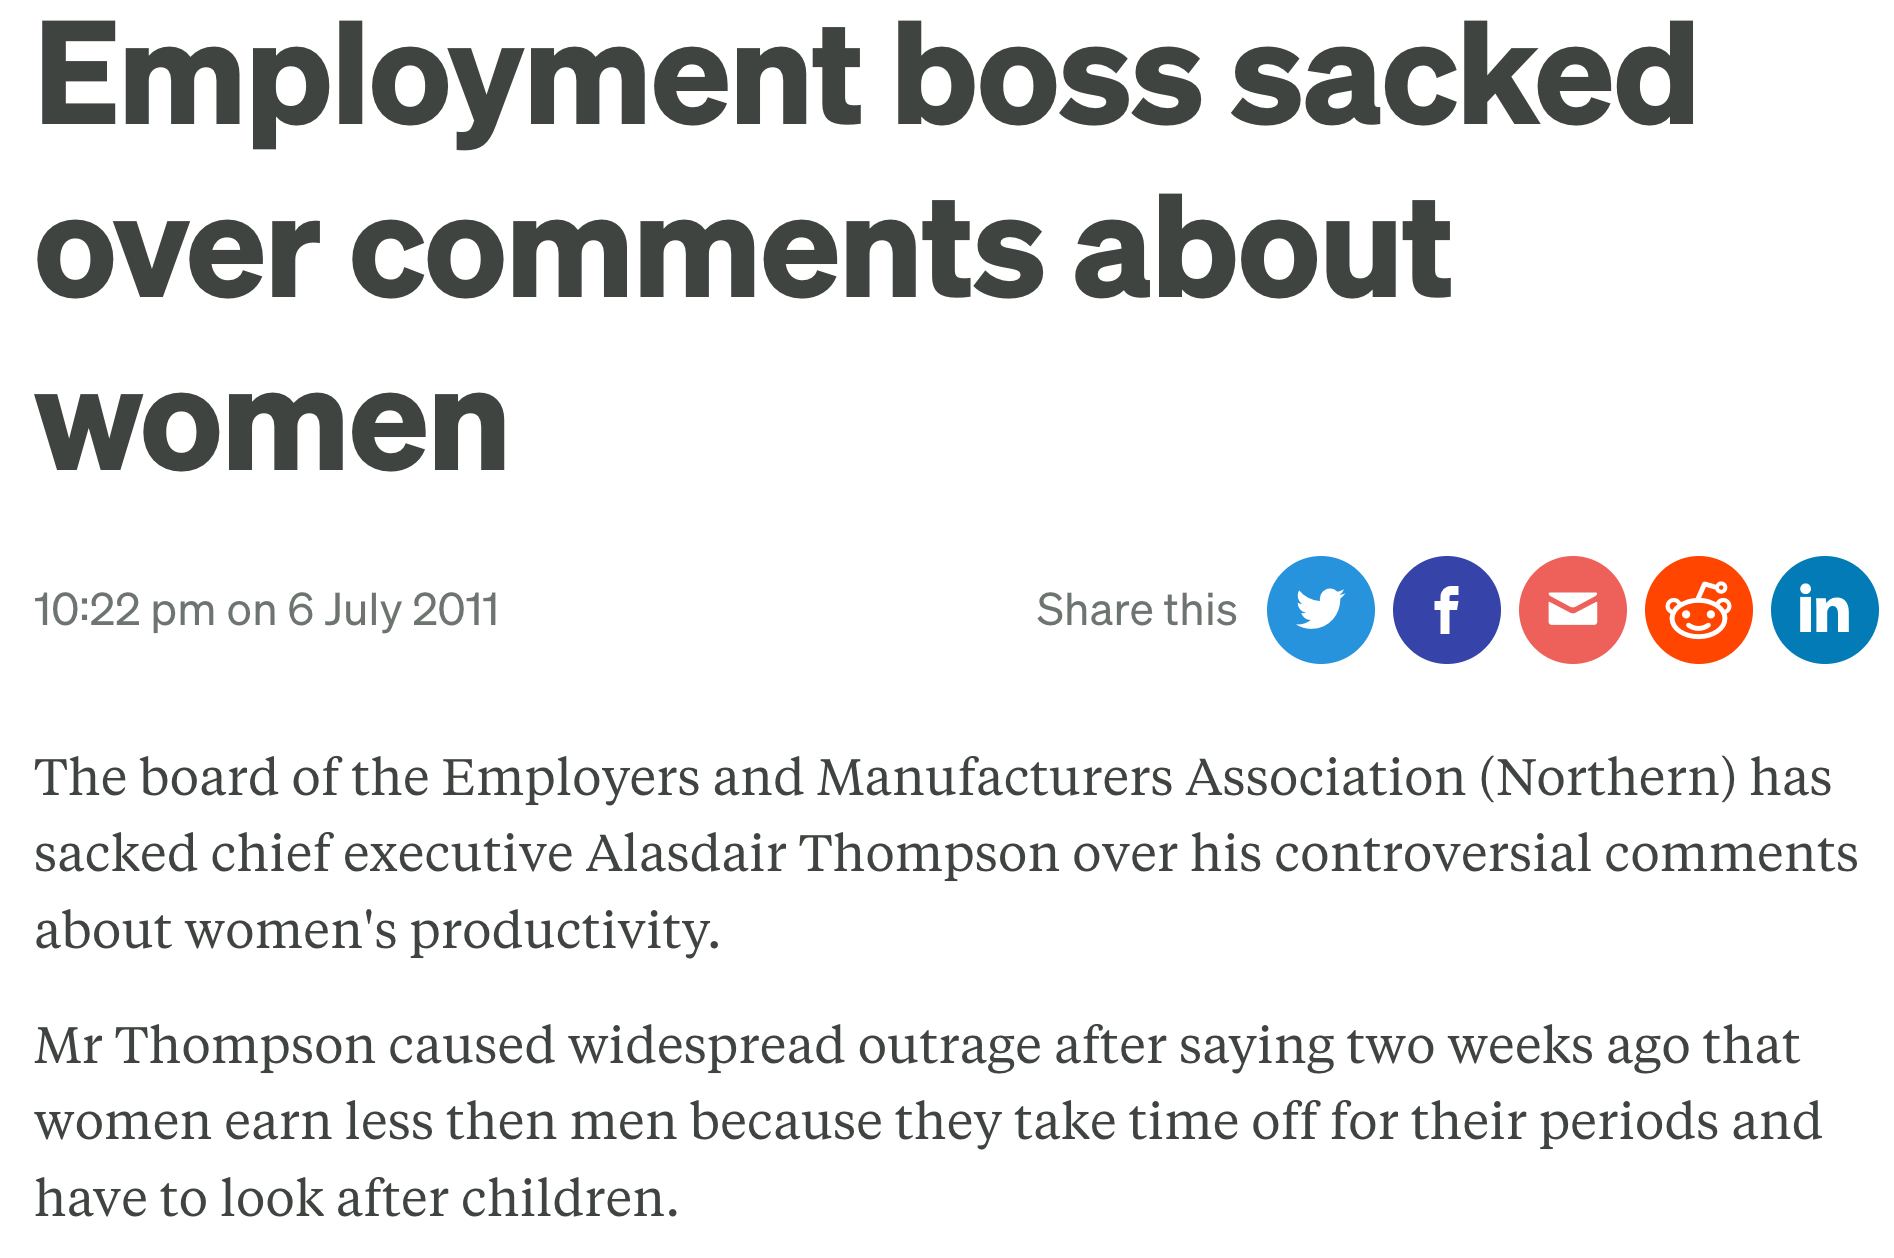This screenshot has width=1894, height=1258.
Task: Click '(Northern)' in the first paragraph
Action: click(x=1607, y=778)
